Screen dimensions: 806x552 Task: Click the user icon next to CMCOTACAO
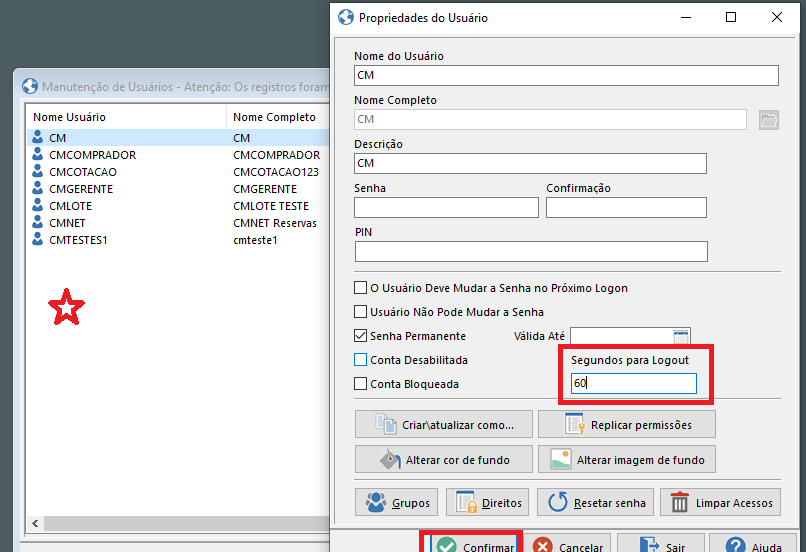38,171
